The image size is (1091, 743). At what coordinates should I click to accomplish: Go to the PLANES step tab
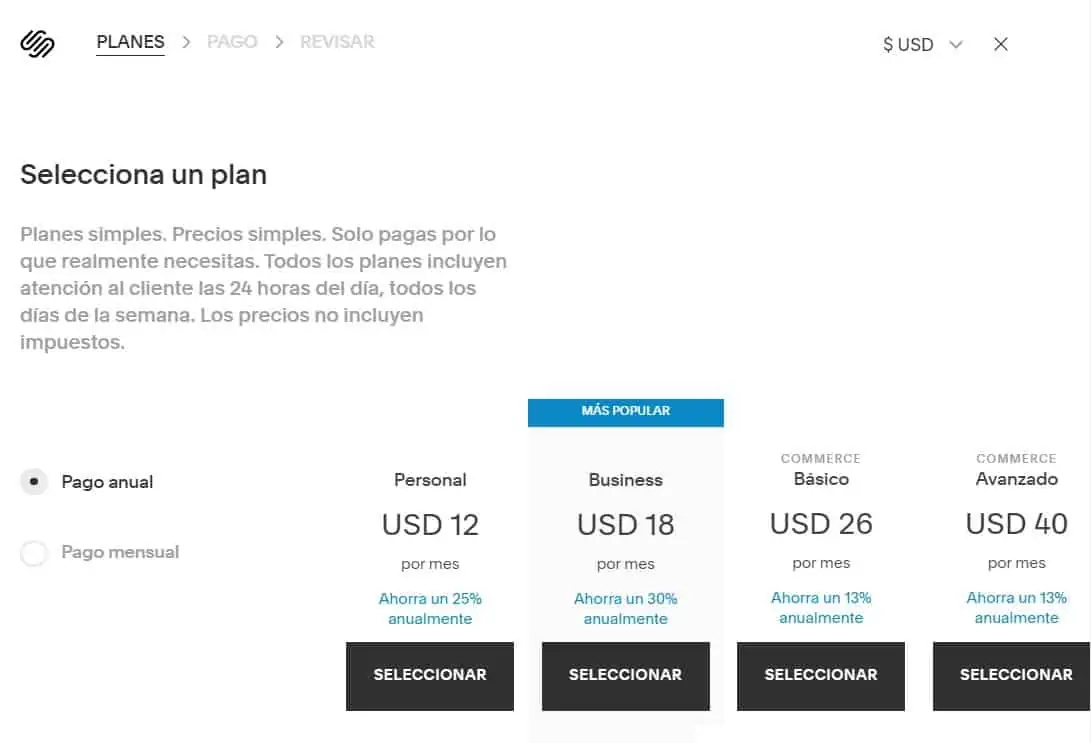click(130, 42)
